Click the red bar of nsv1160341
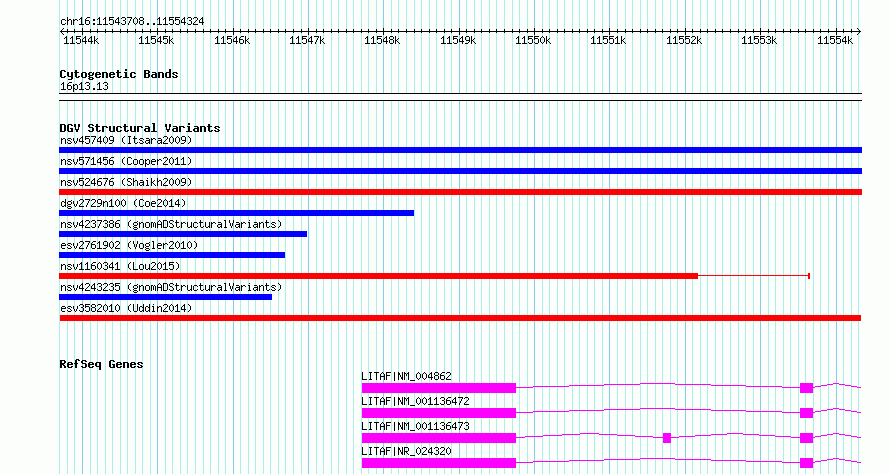This screenshot has width=890, height=474. tap(379, 276)
